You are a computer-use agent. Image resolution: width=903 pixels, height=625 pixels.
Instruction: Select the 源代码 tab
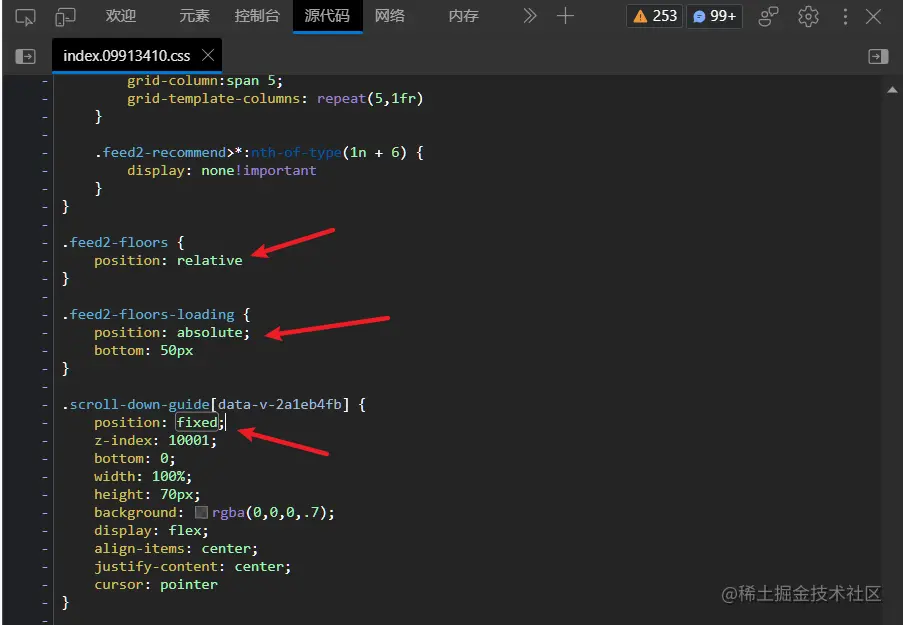click(327, 16)
